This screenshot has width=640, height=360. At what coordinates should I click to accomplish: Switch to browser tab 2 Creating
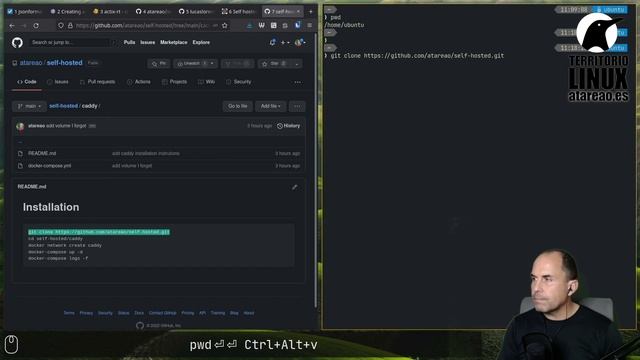pyautogui.click(x=68, y=11)
